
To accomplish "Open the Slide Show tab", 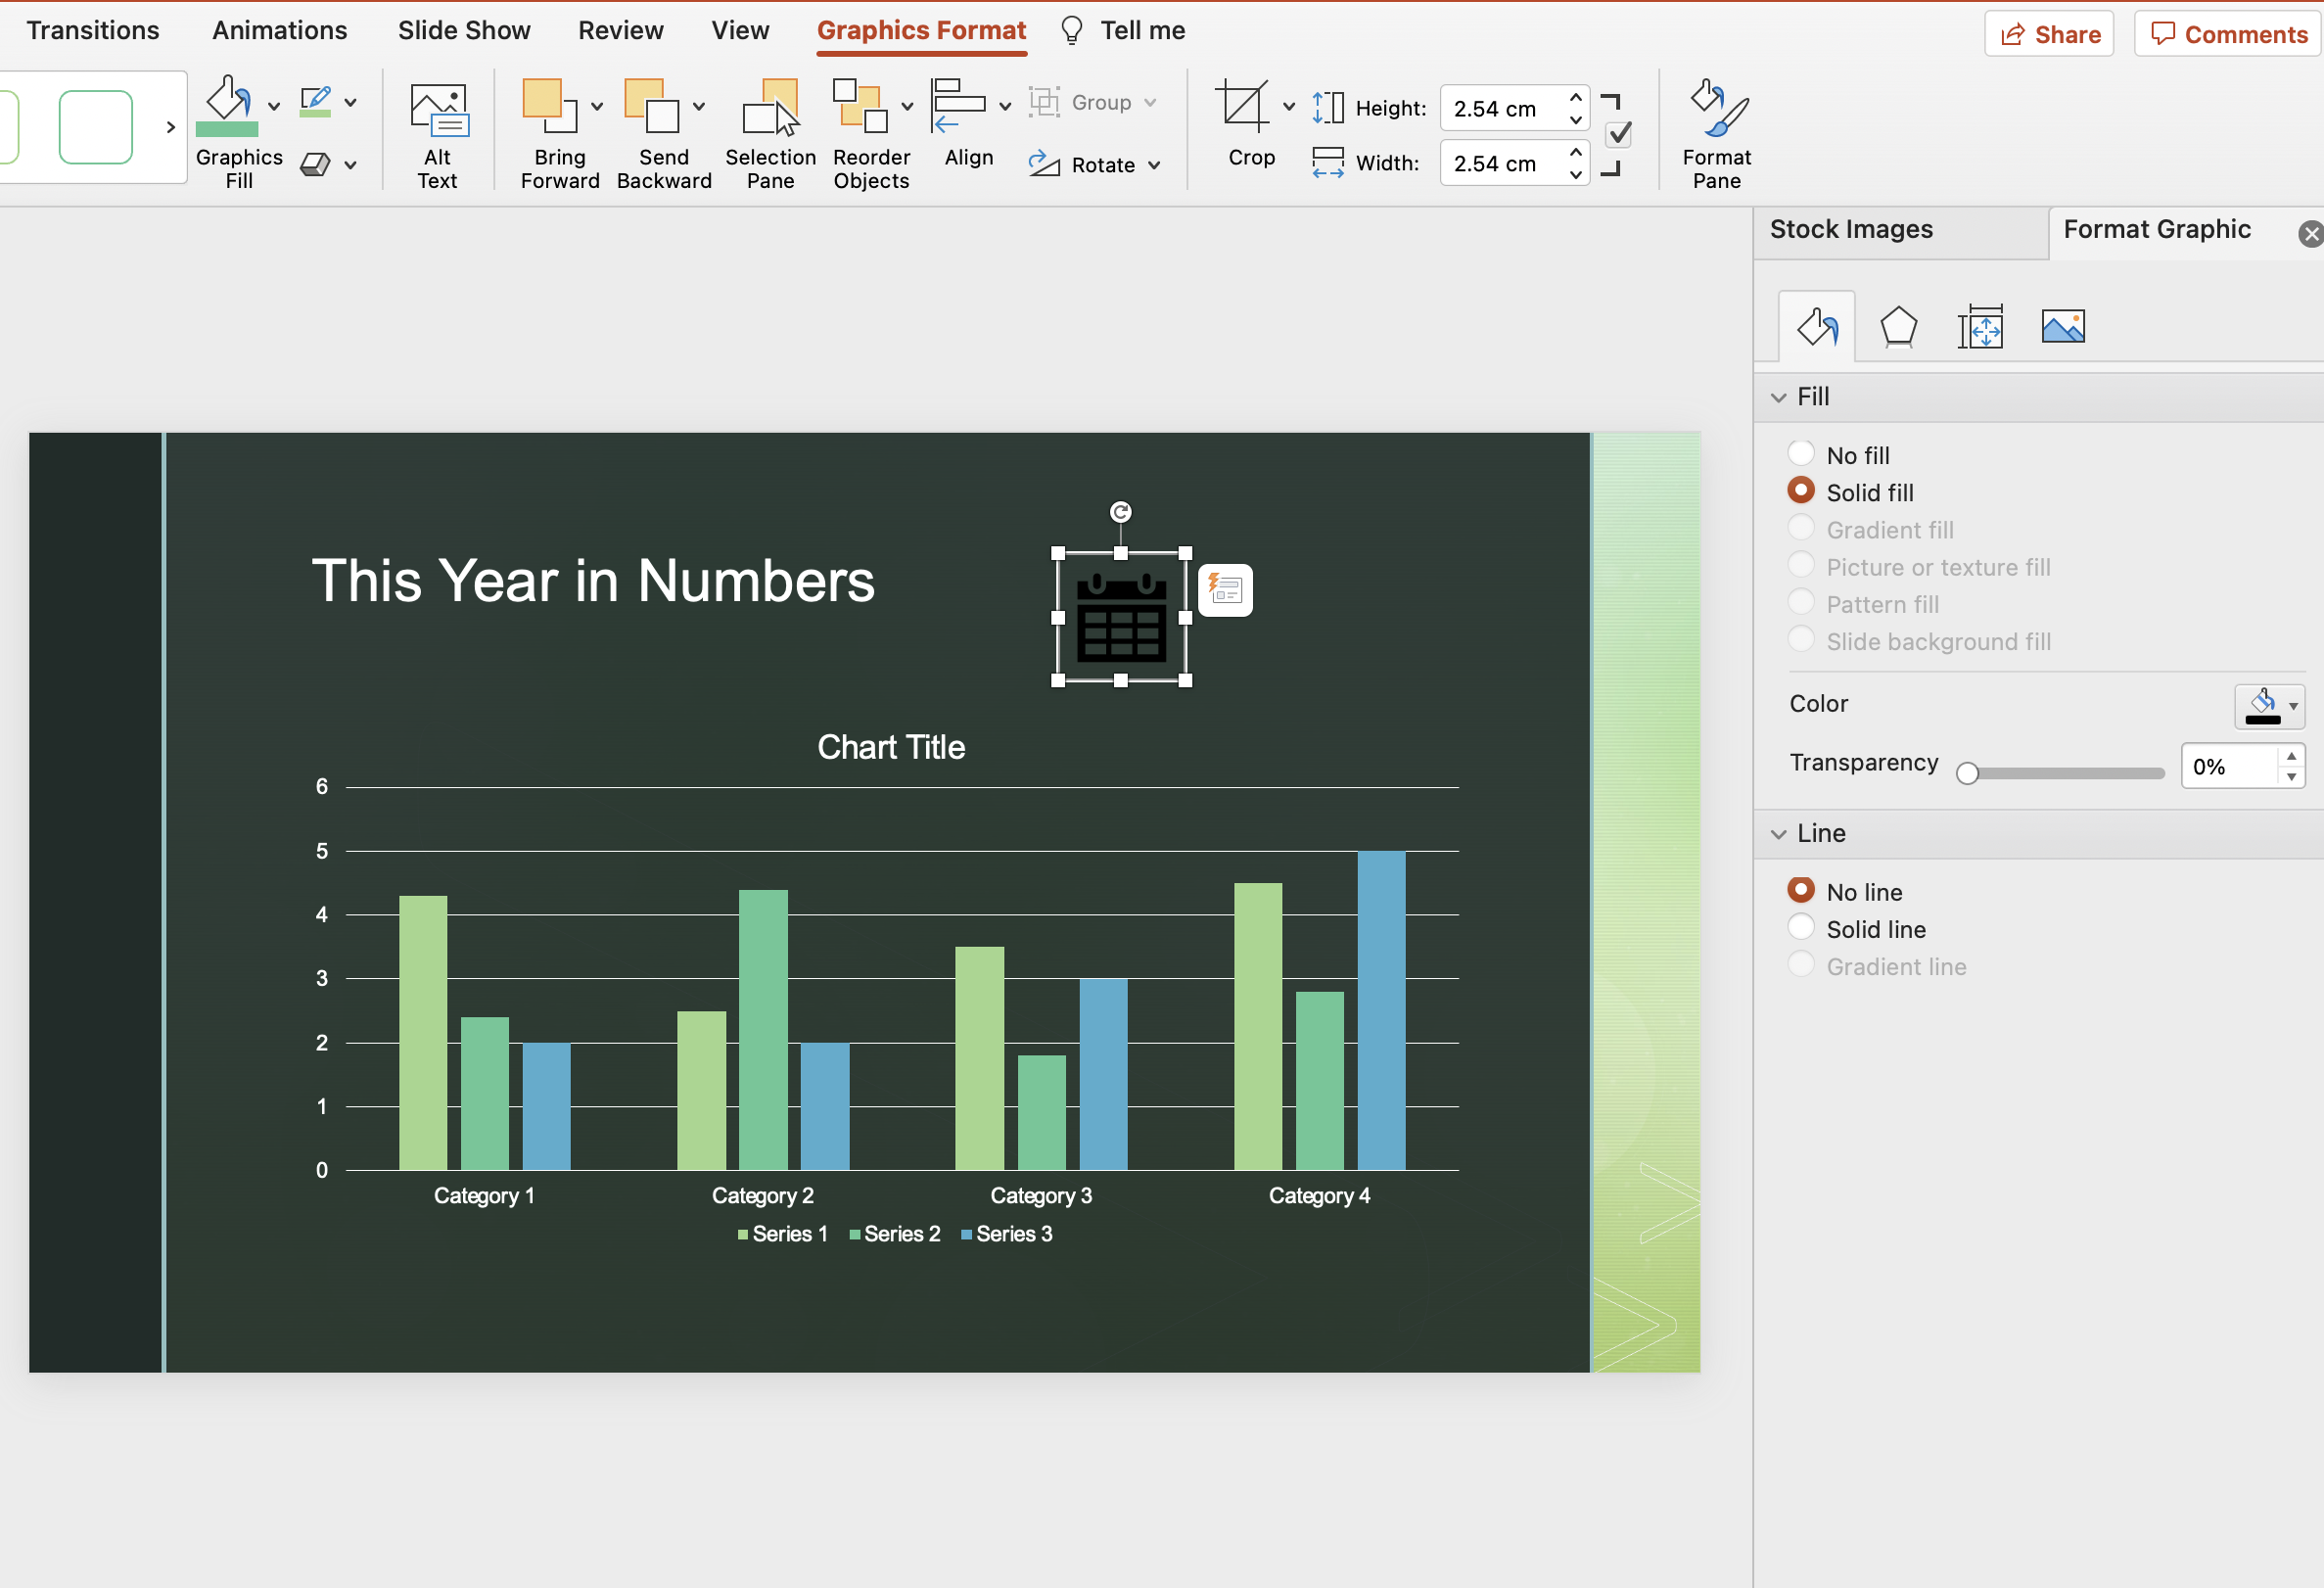I will pos(464,31).
